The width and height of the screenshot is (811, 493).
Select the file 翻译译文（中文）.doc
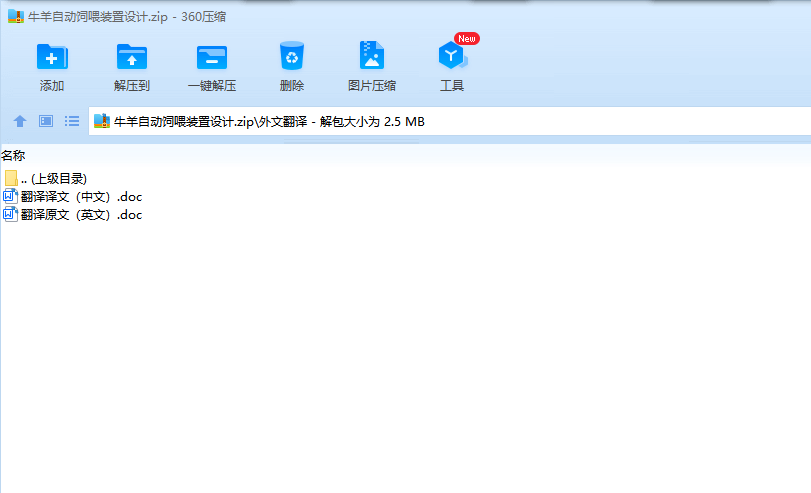[x=72, y=197]
